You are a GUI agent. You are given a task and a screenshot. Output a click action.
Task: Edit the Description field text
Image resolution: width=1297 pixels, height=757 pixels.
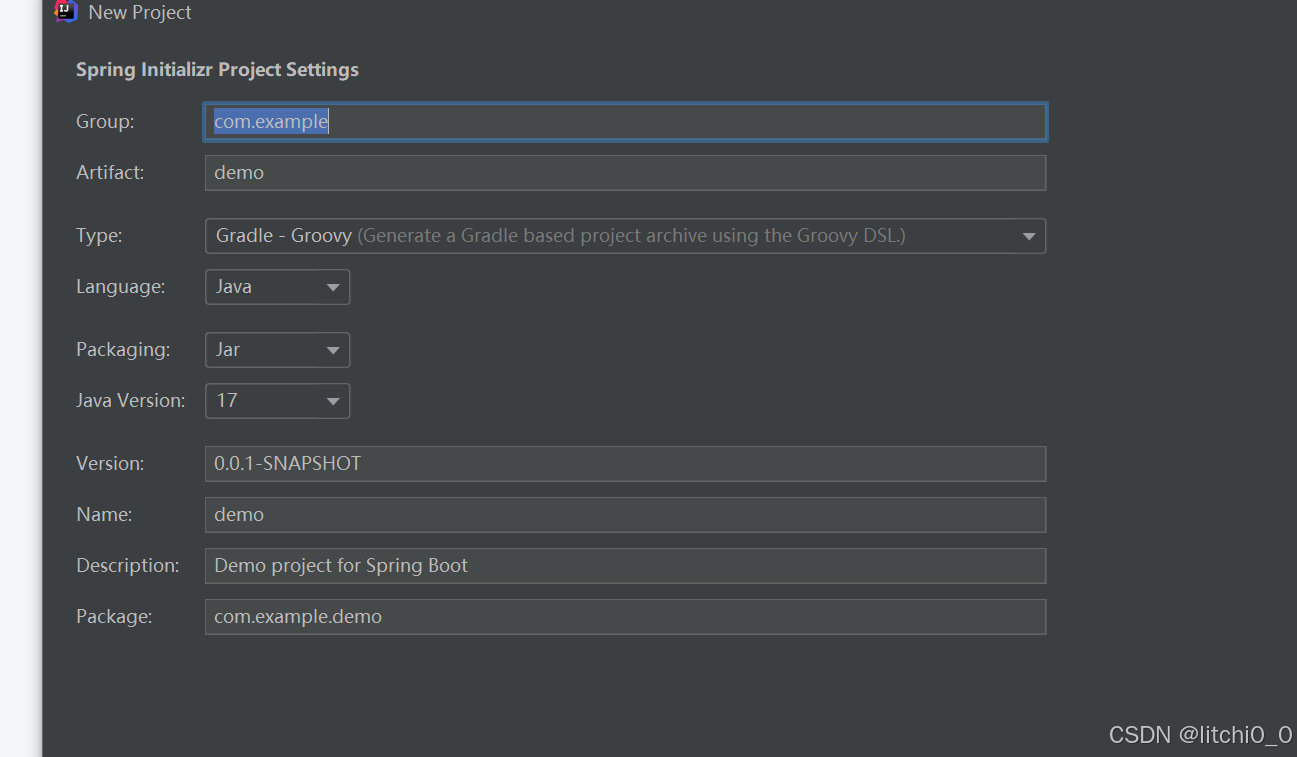(625, 566)
